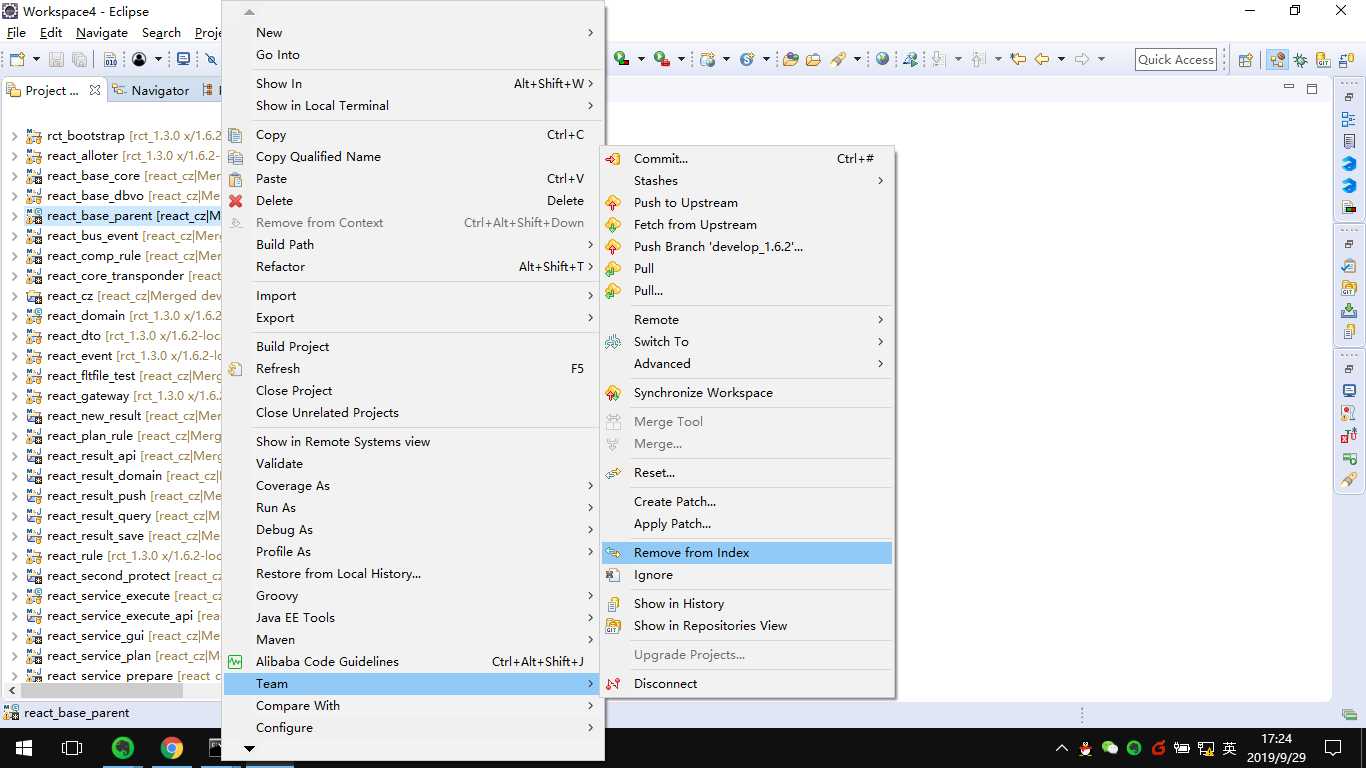
Task: Open the Search menu in menu bar
Action: 161,33
